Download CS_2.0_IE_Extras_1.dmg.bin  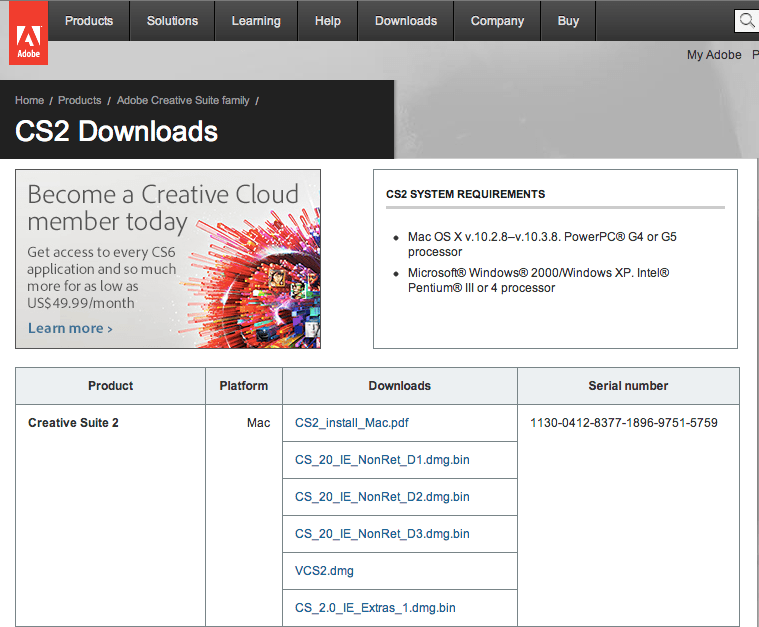[x=375, y=608]
